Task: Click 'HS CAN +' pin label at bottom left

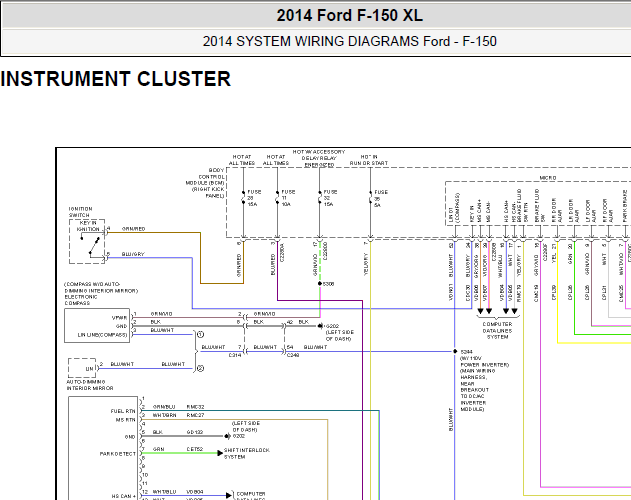Action: point(124,496)
